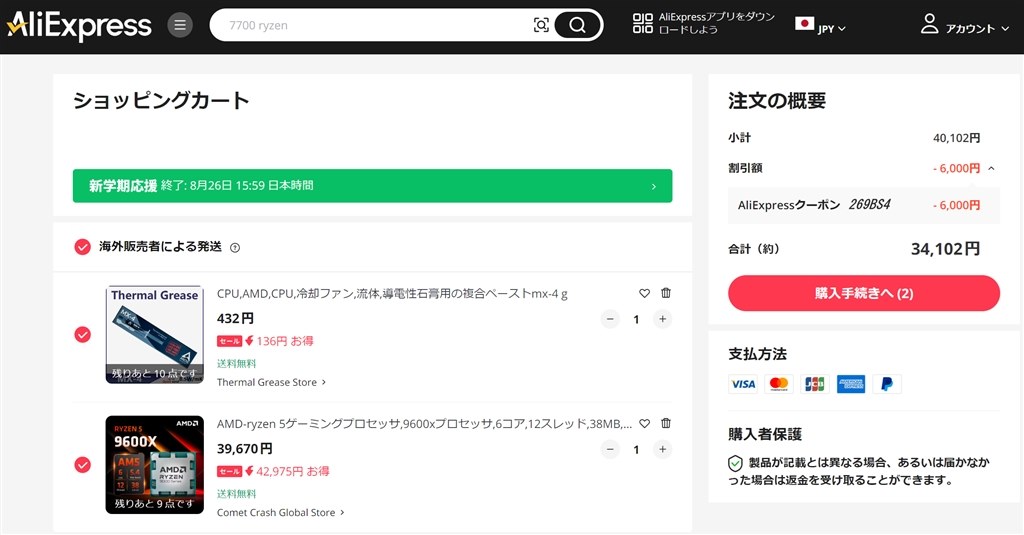Viewport: 1024px width, 535px height.
Task: Click the Thermal Grease quantity value 1
Action: click(x=636, y=319)
